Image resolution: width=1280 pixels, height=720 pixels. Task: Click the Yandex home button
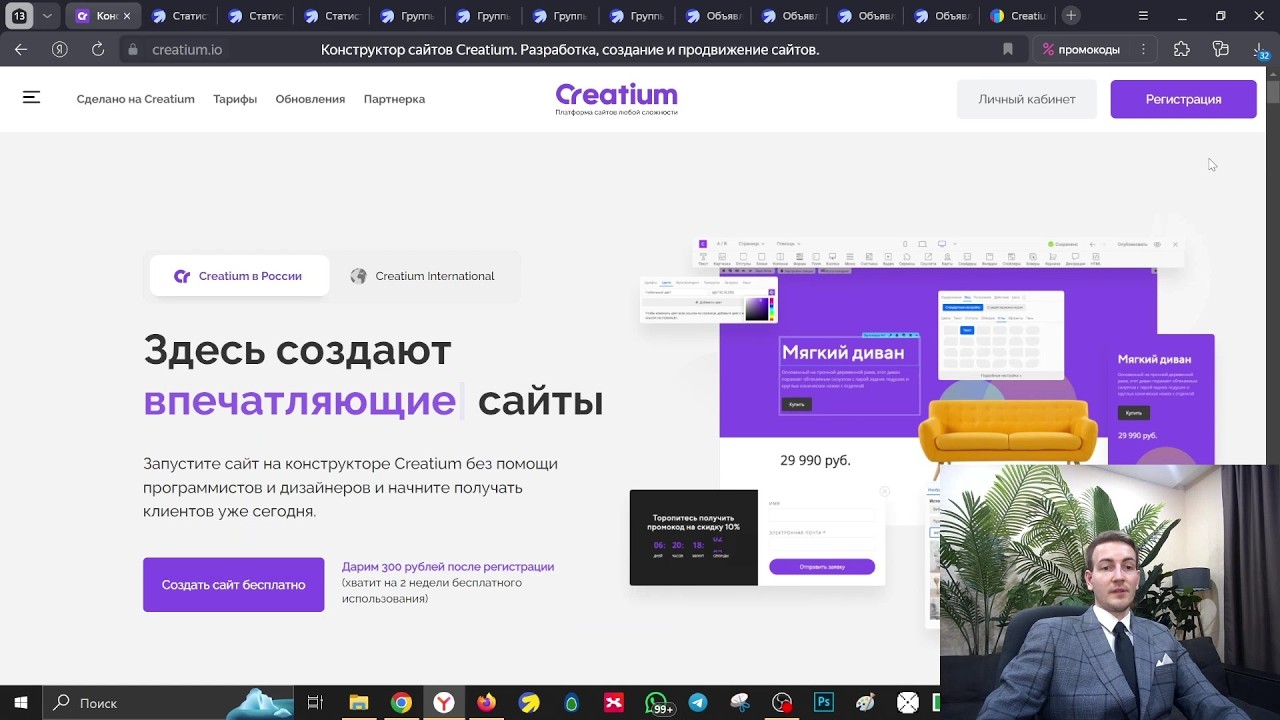pos(60,49)
